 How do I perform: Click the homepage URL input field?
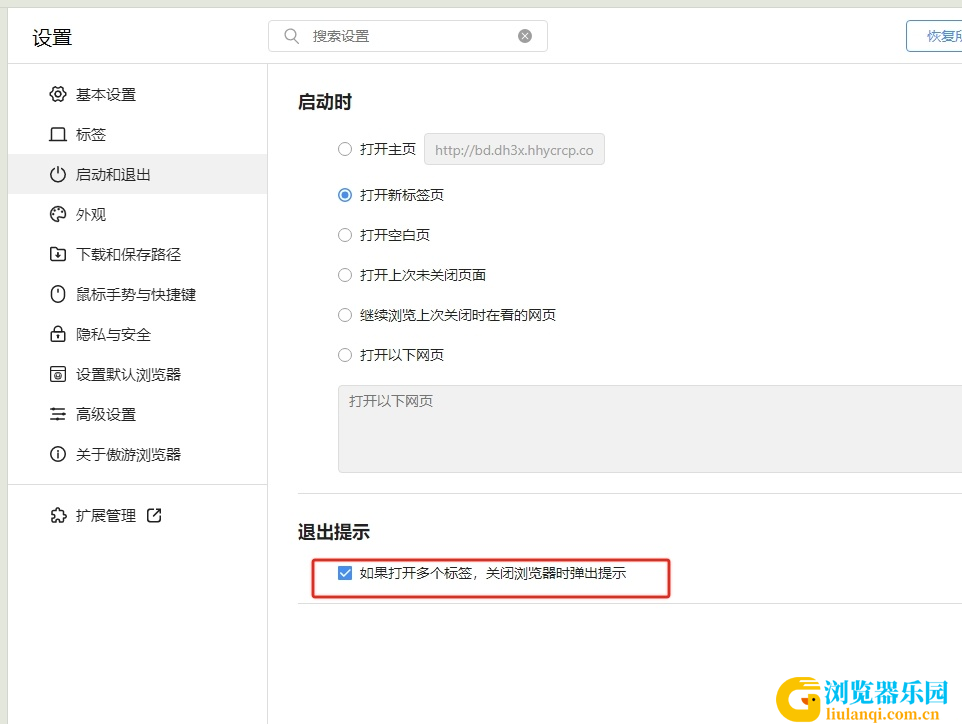coord(514,149)
